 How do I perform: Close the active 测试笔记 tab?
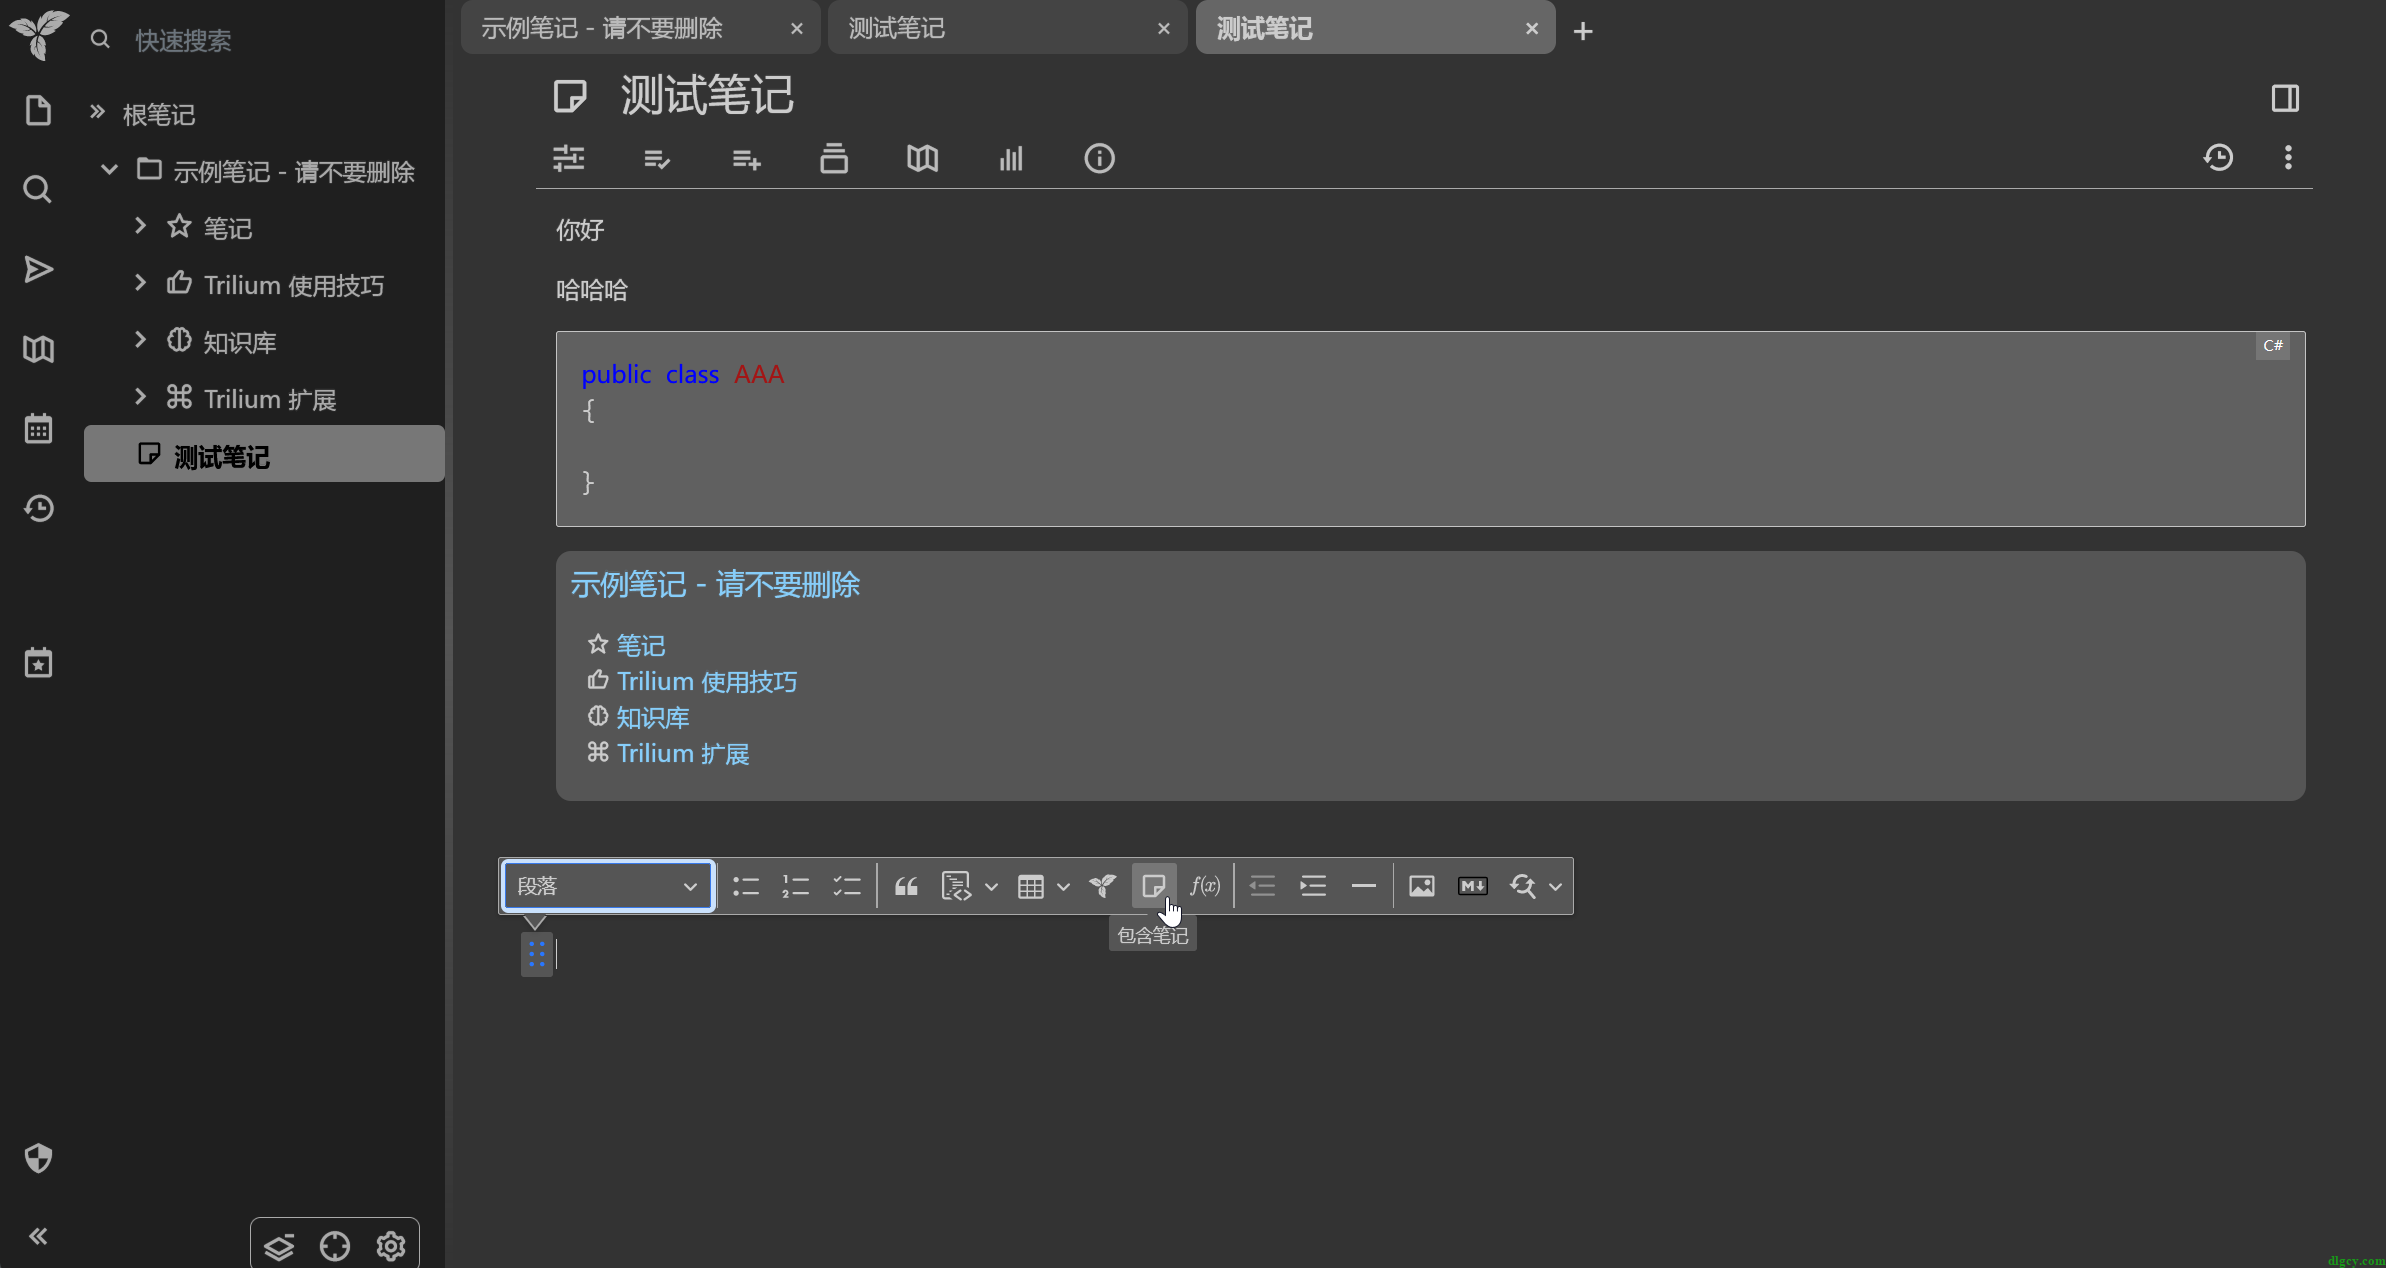pos(1531,29)
